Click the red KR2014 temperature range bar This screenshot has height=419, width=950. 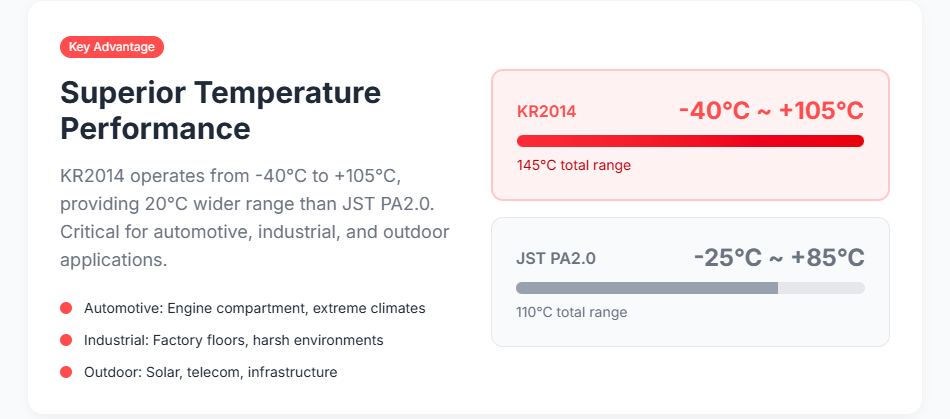coord(690,141)
